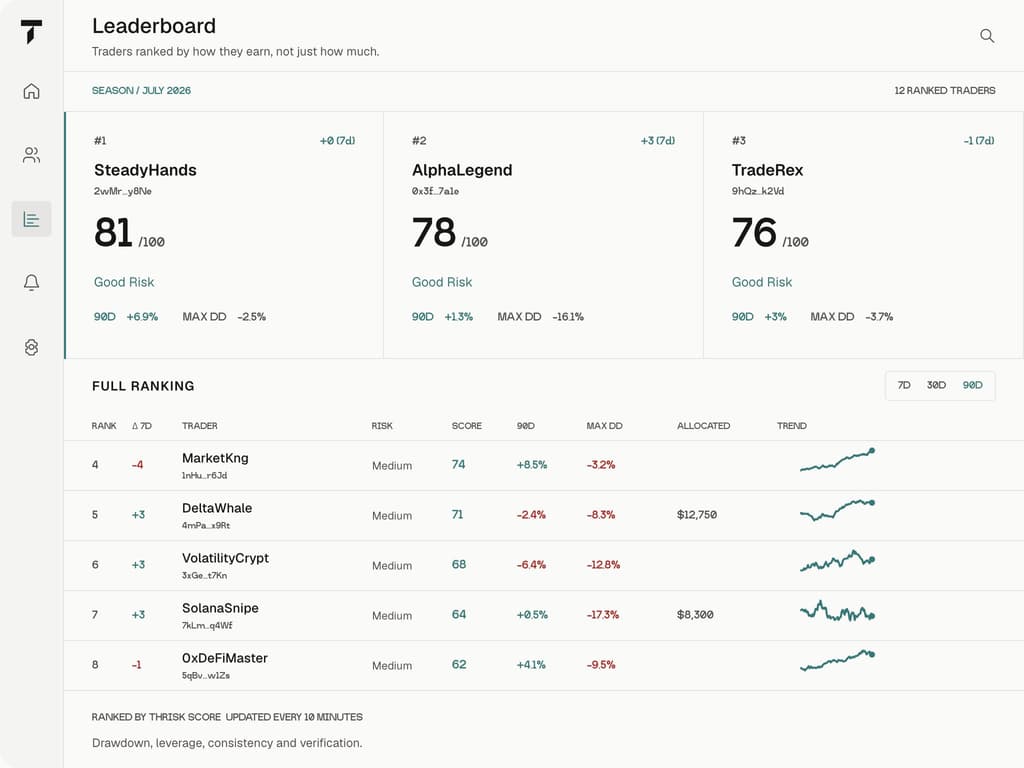This screenshot has height=768, width=1024.
Task: Open notifications bell icon
Action: 31,282
